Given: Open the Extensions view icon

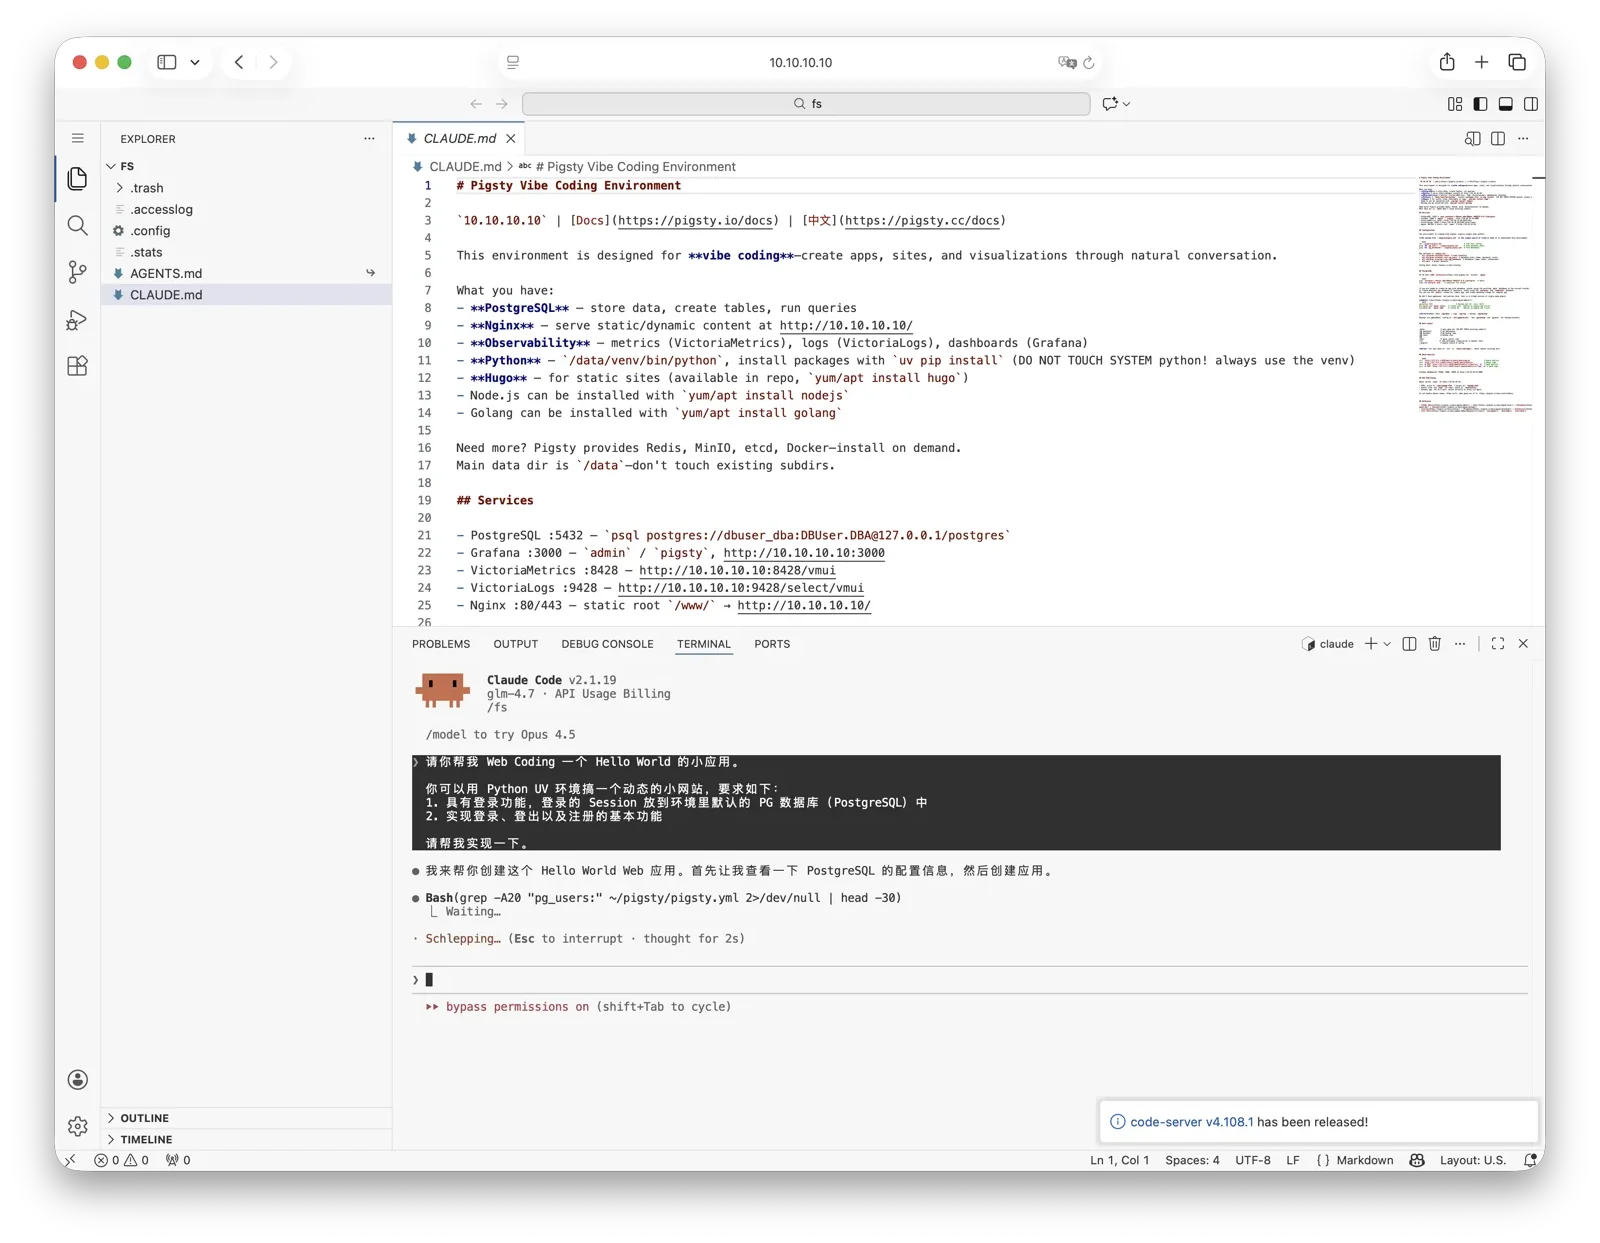Looking at the screenshot, I should tap(77, 366).
